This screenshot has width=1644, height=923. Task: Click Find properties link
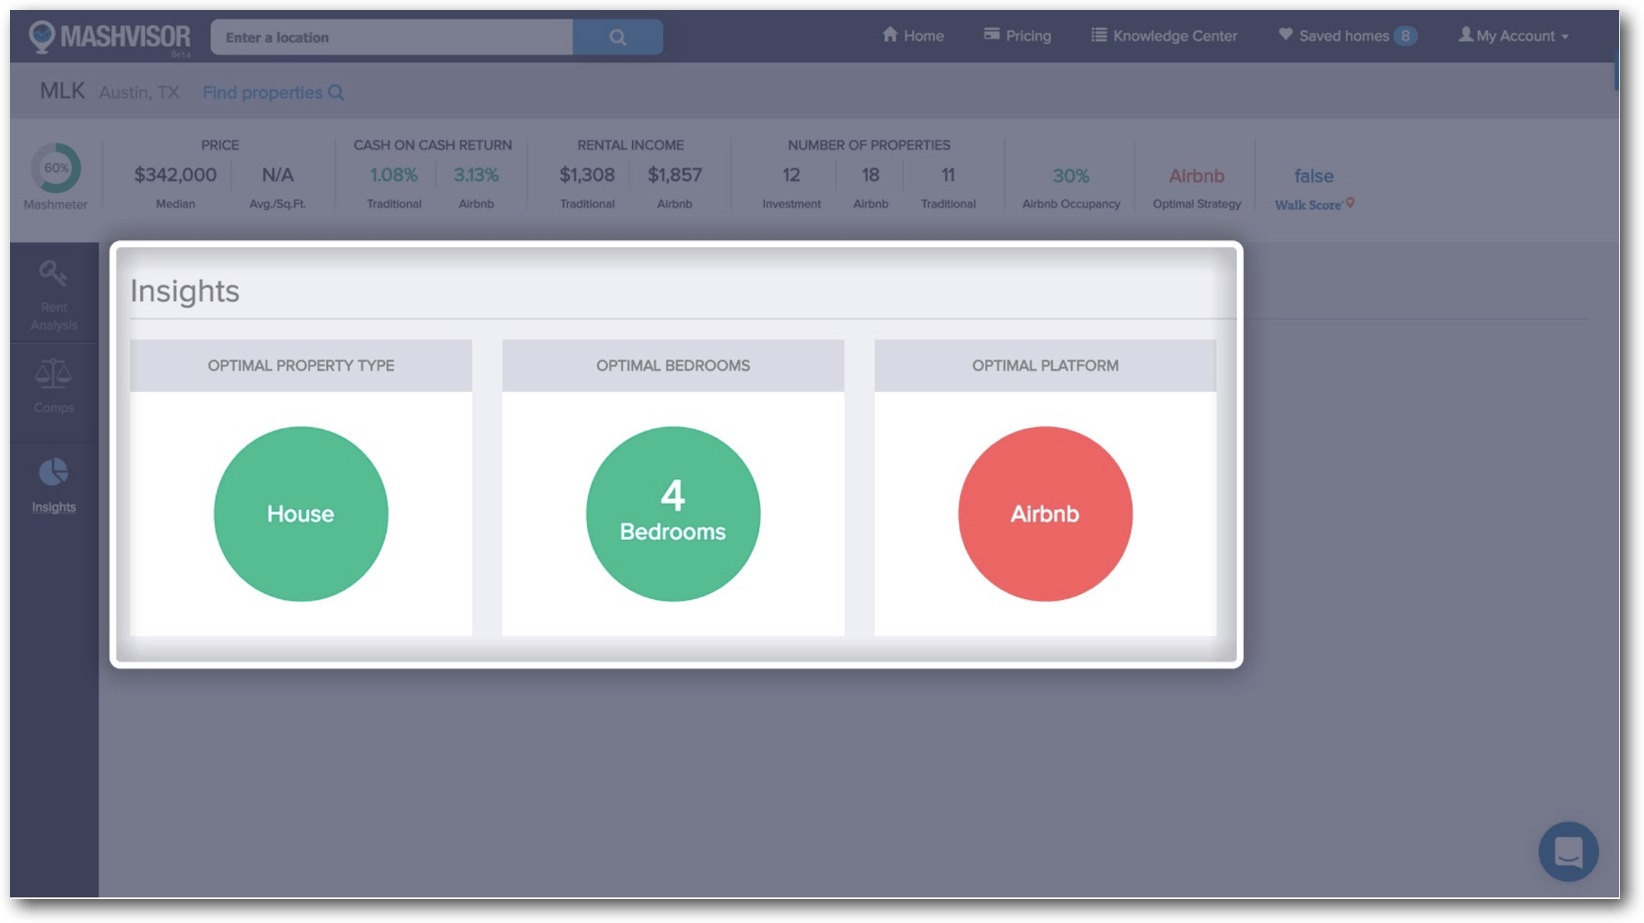[273, 92]
